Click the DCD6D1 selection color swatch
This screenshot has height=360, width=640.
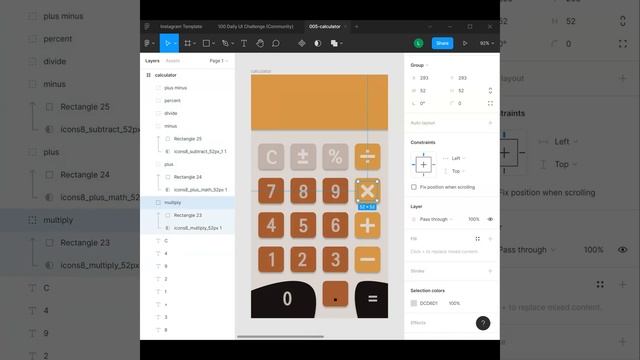pyautogui.click(x=414, y=303)
